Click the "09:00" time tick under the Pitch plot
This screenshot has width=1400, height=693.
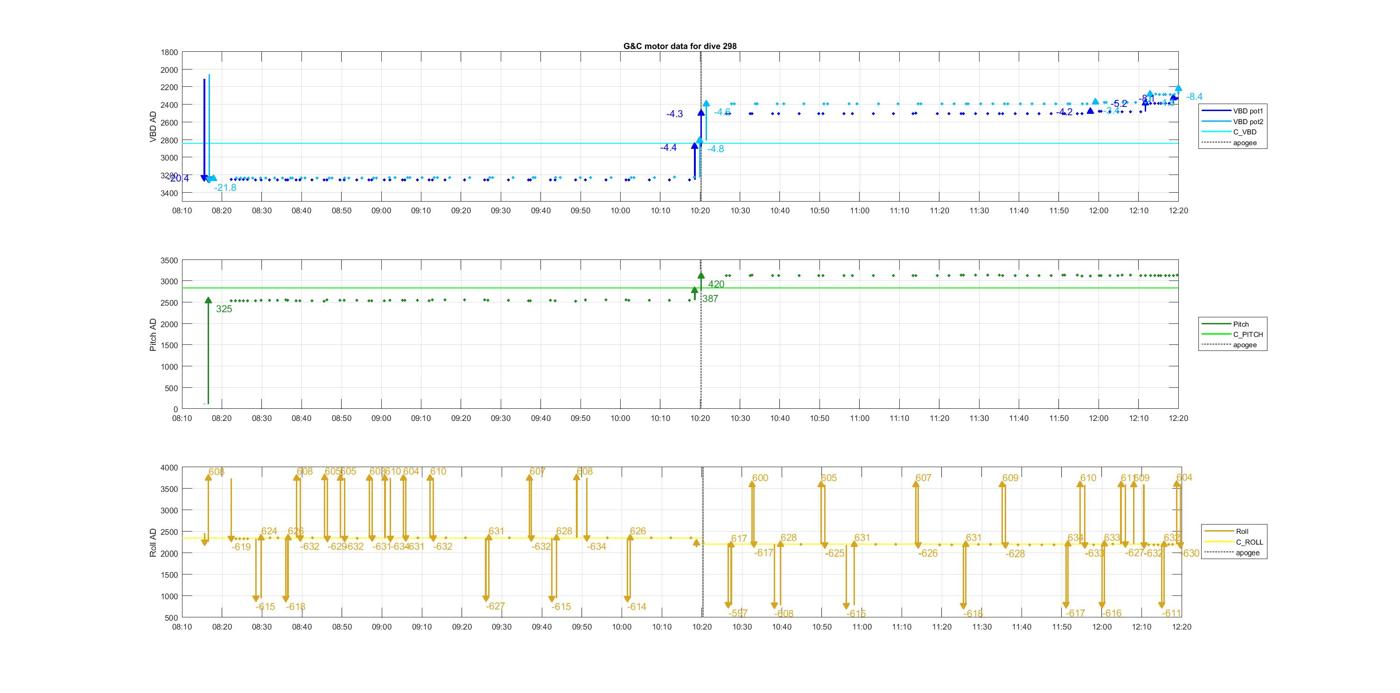(x=381, y=419)
